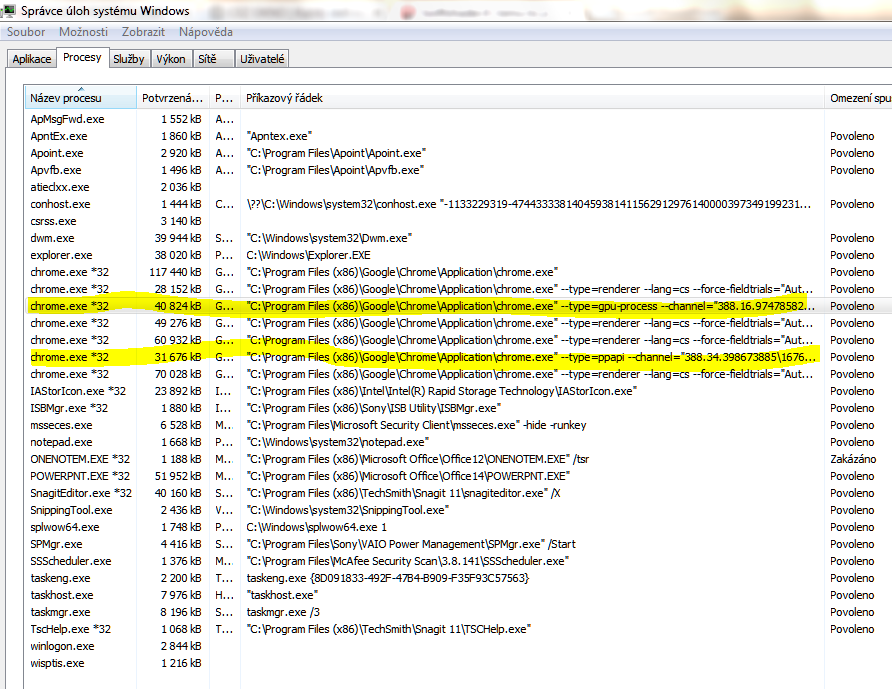
Task: Switch to the Služby tab
Action: [x=128, y=59]
